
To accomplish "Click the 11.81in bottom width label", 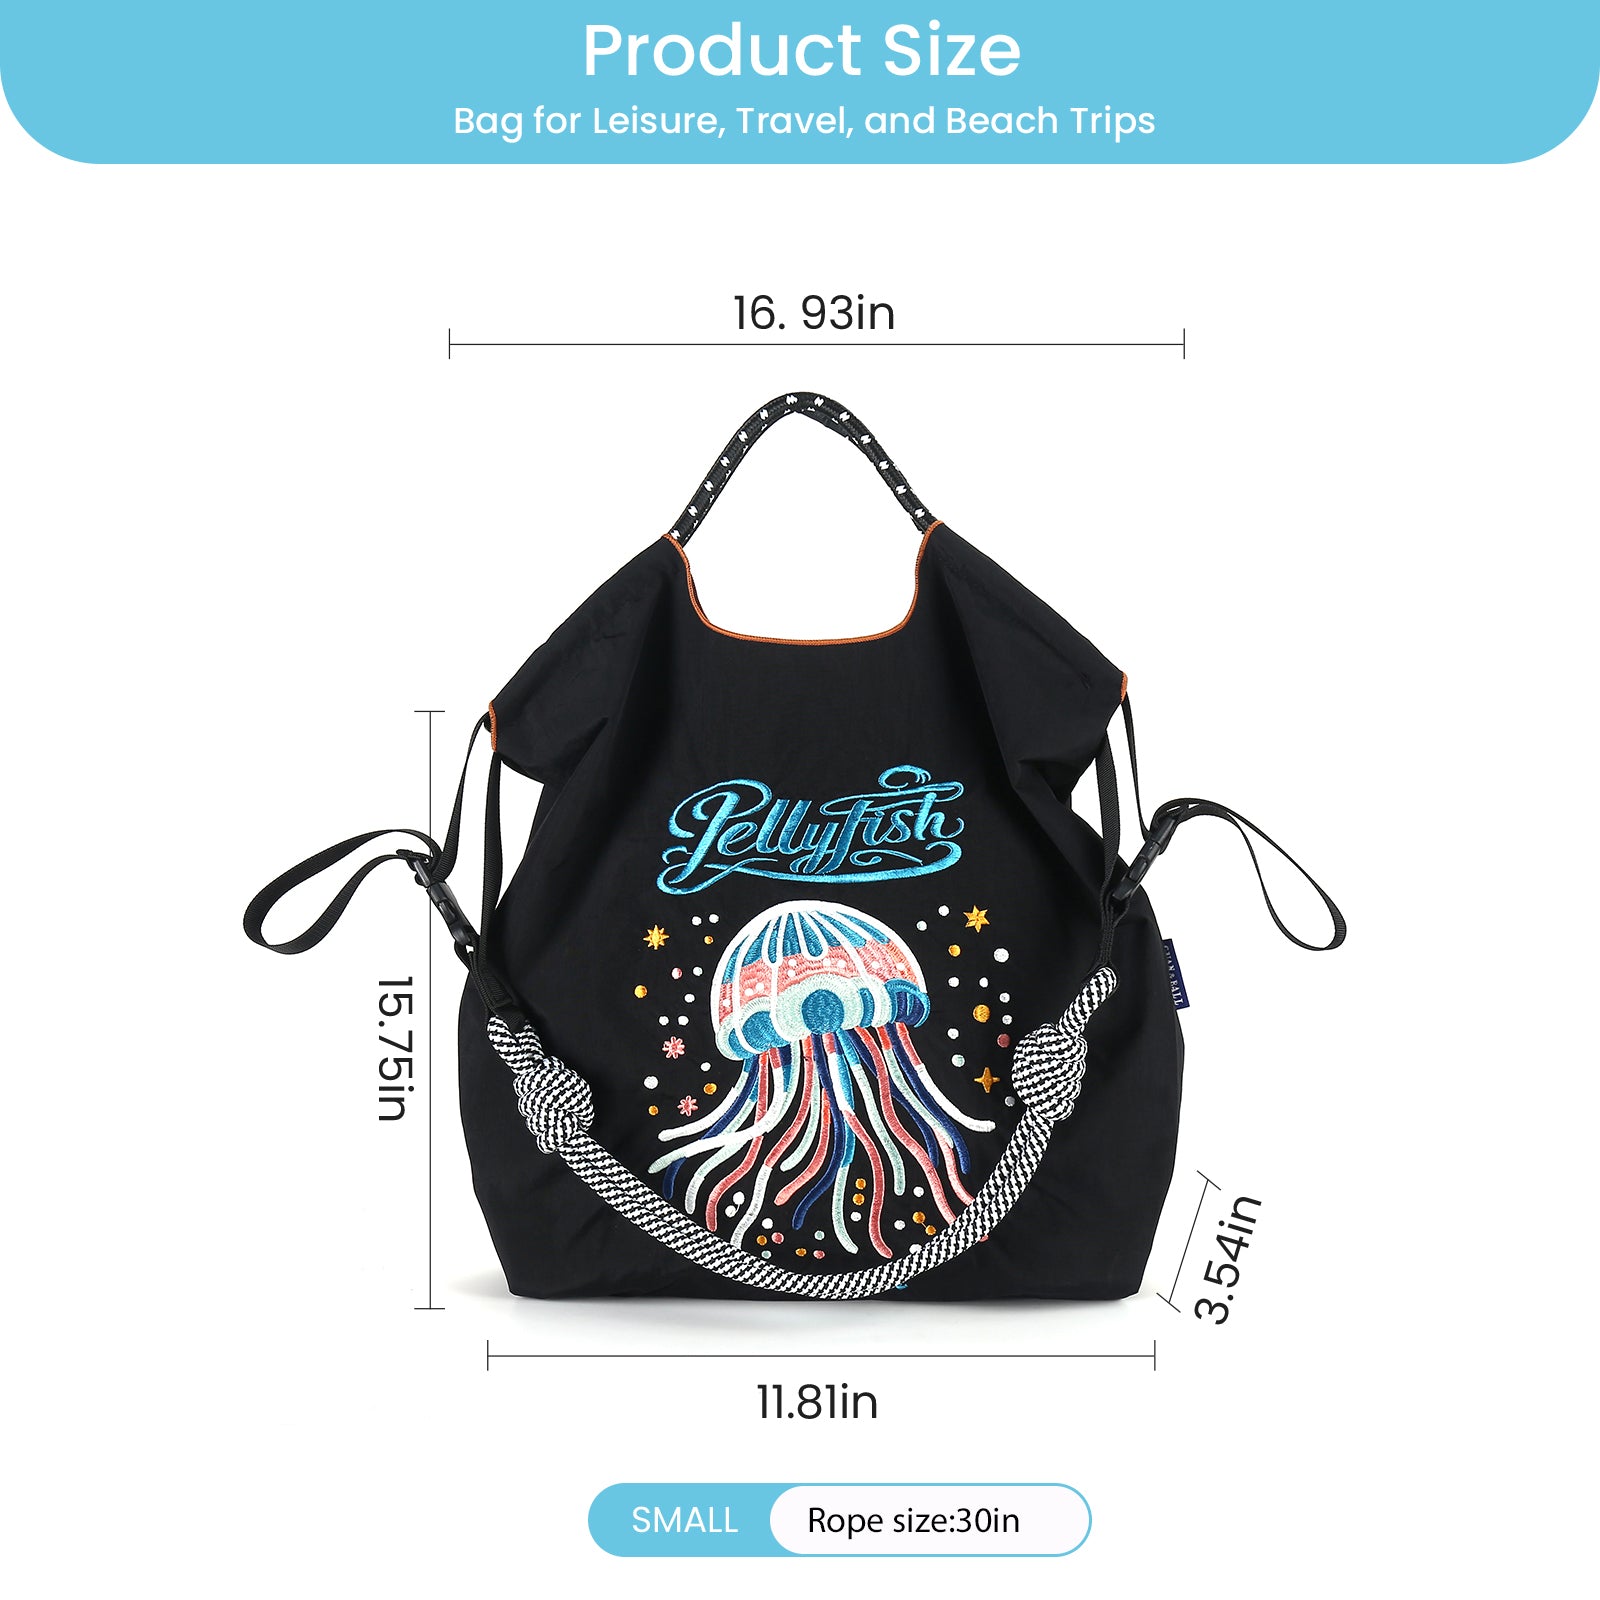I will (817, 1402).
